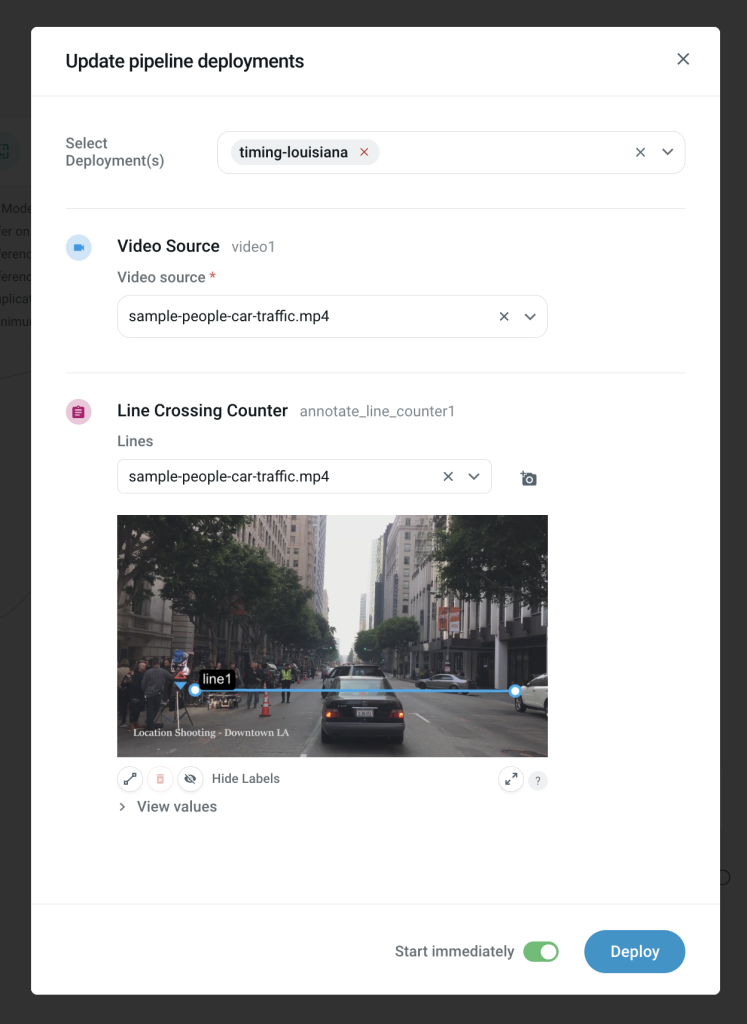Click the line1 label
747x1024 pixels.
pos(217,679)
